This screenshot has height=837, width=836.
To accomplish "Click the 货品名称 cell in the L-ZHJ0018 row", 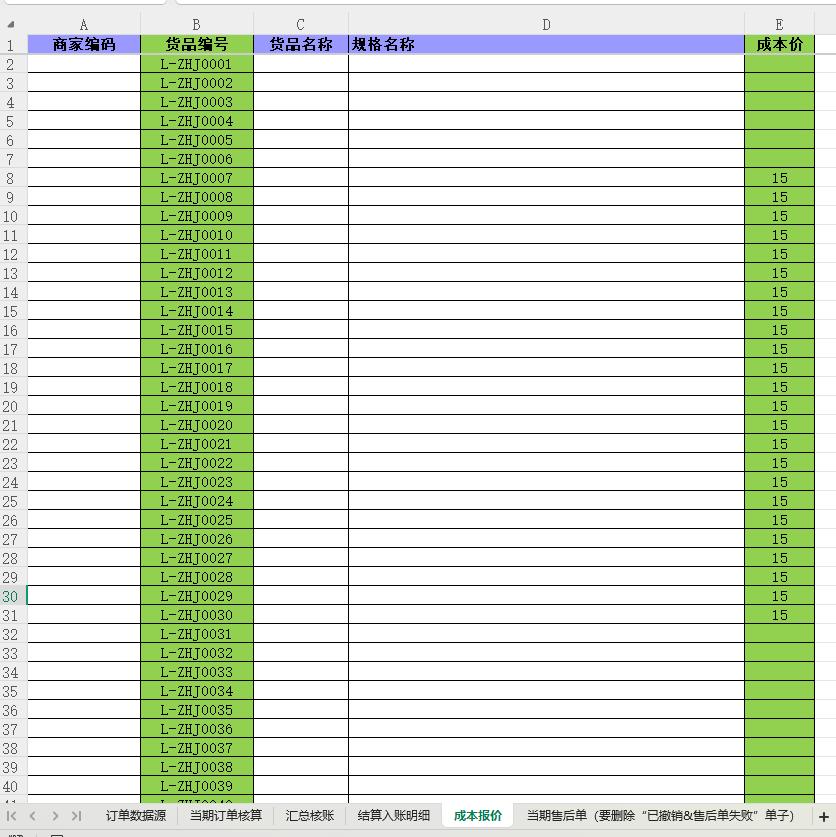I will coord(301,387).
